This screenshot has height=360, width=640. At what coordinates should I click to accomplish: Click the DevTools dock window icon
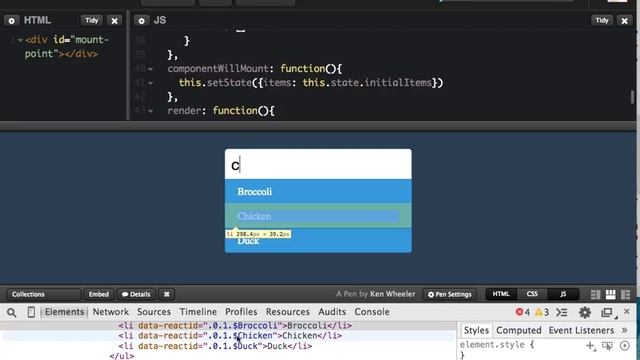point(608,313)
